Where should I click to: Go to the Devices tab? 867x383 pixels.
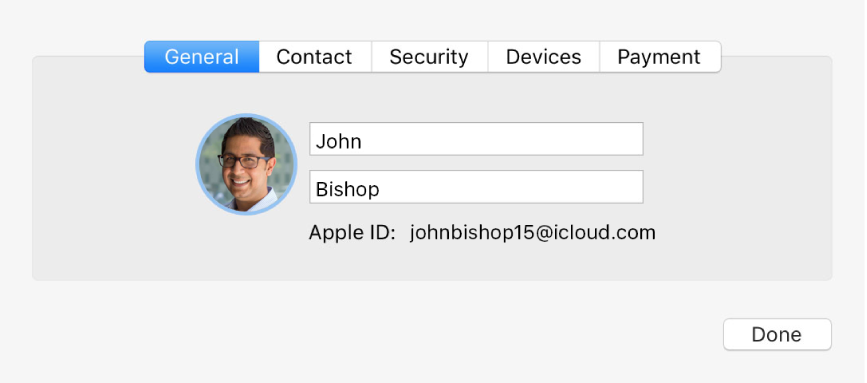click(x=544, y=57)
